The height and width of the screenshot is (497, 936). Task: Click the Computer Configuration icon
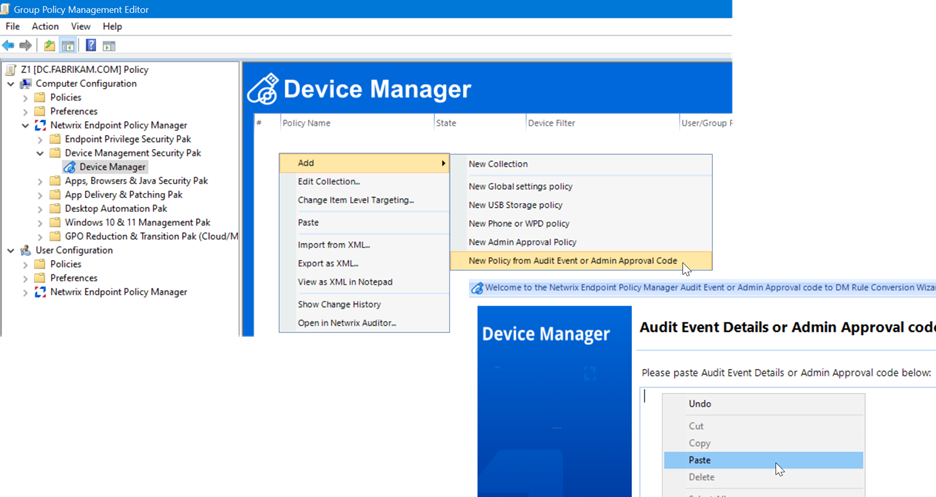(26, 84)
